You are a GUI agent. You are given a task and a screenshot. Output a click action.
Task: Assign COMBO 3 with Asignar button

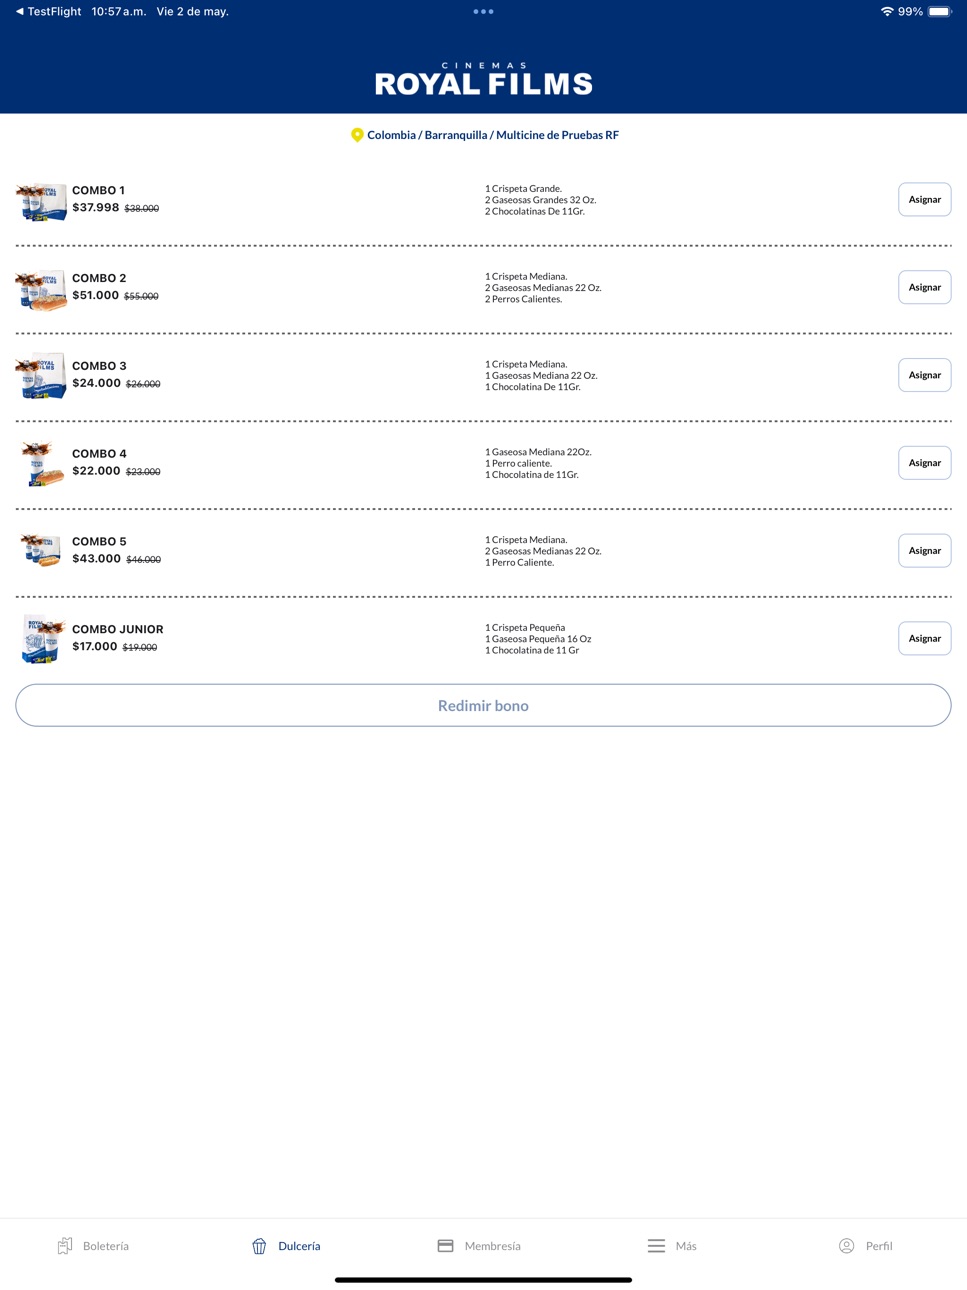pyautogui.click(x=924, y=375)
